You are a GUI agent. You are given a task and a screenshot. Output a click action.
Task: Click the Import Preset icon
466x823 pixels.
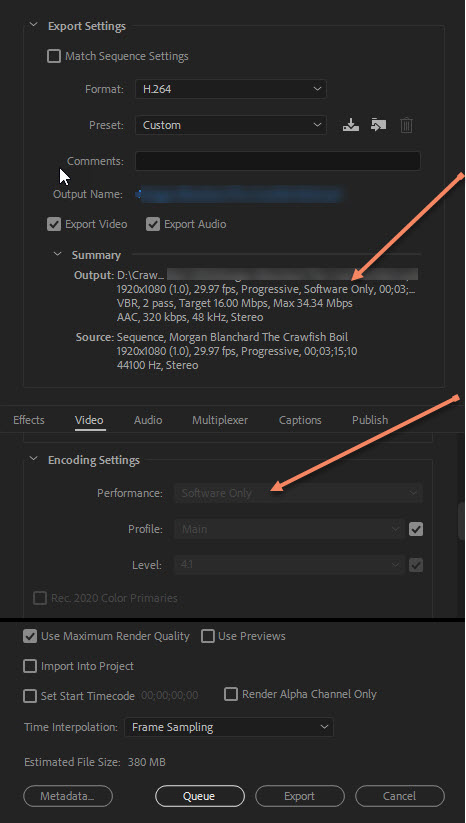tap(378, 125)
